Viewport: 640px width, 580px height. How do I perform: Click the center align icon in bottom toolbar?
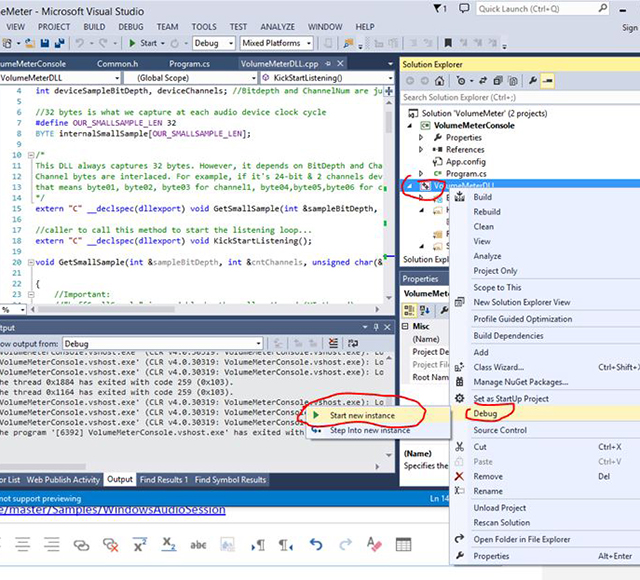(23, 545)
